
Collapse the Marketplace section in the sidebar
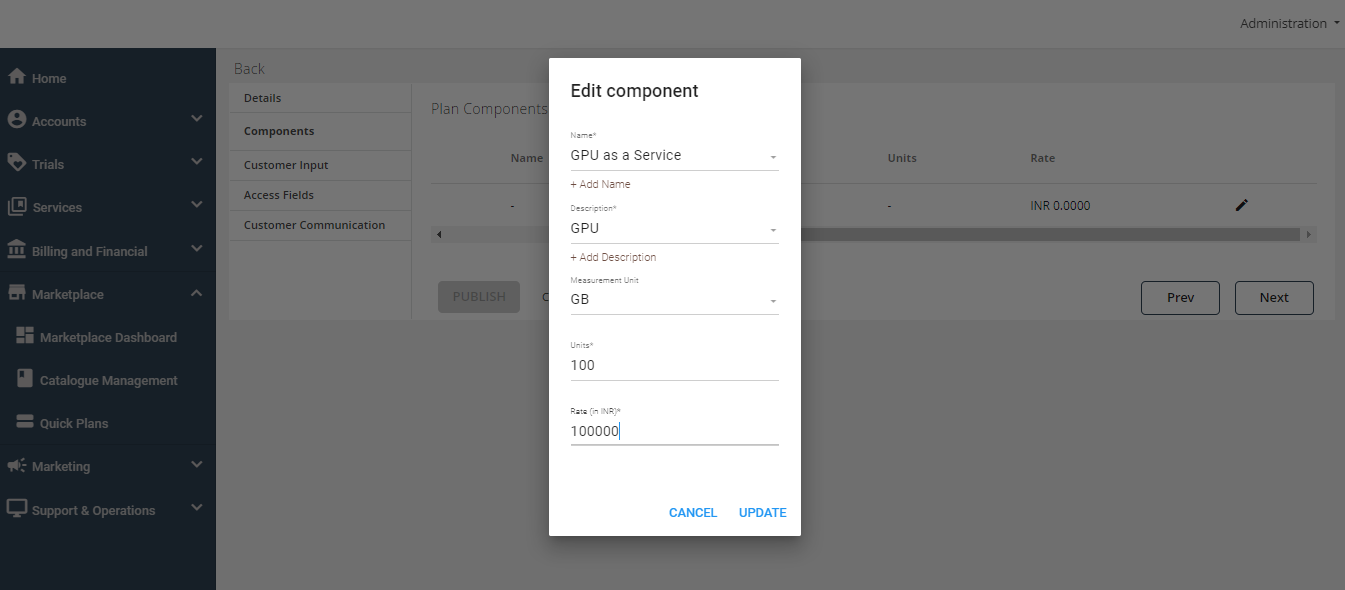[196, 293]
